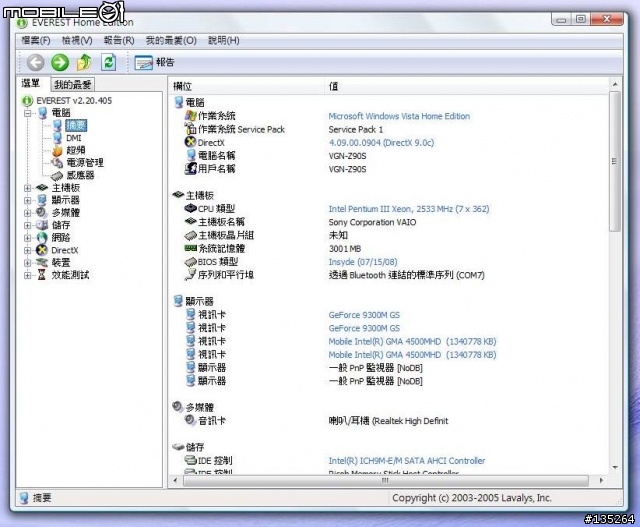Select the 多媒體 node in tree
This screenshot has height=527, width=640.
click(65, 213)
